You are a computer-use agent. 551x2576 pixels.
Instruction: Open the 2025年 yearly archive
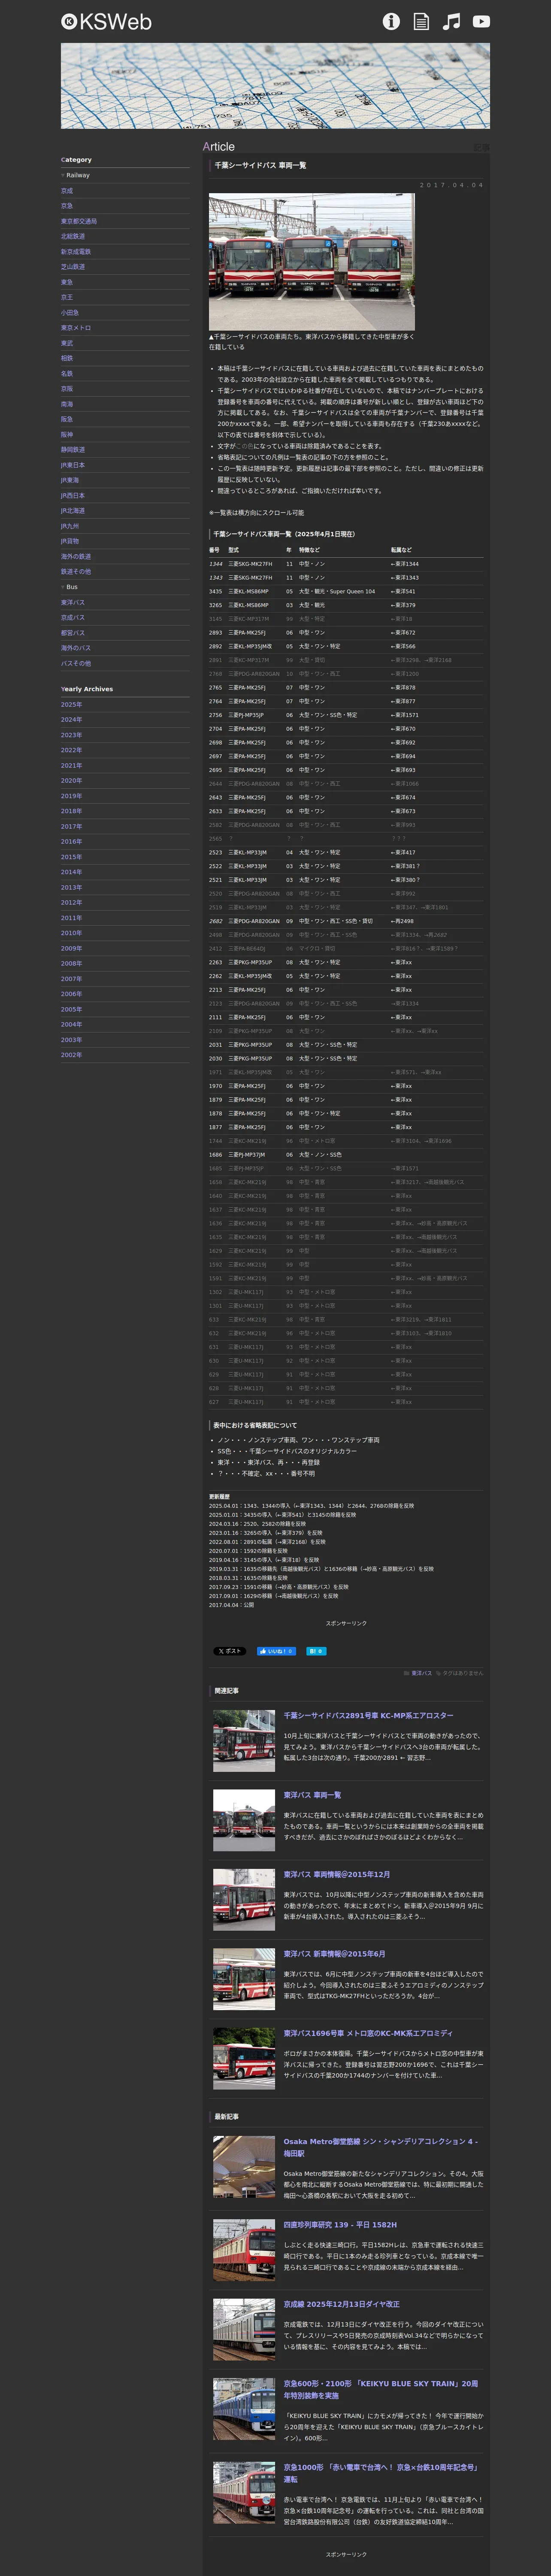71,704
